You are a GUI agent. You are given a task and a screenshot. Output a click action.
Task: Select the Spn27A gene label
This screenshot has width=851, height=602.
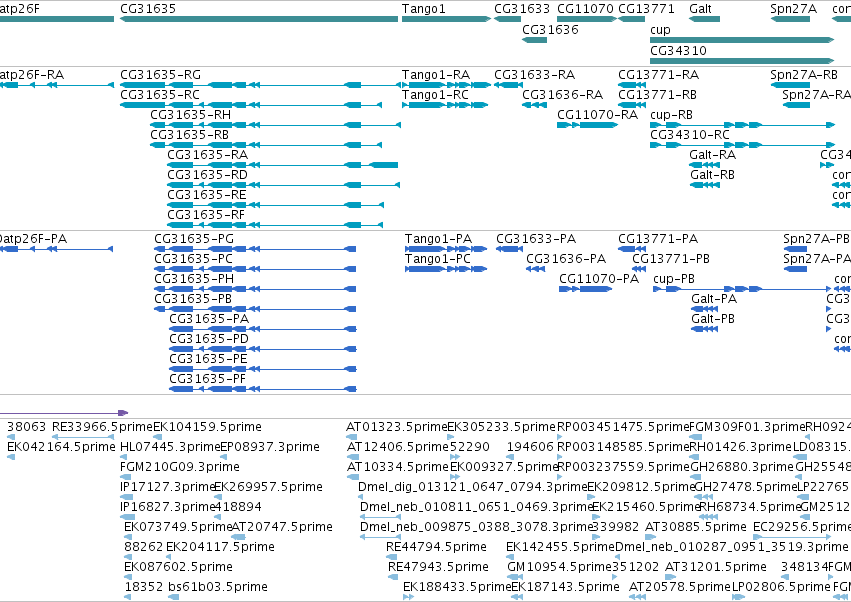click(x=793, y=9)
